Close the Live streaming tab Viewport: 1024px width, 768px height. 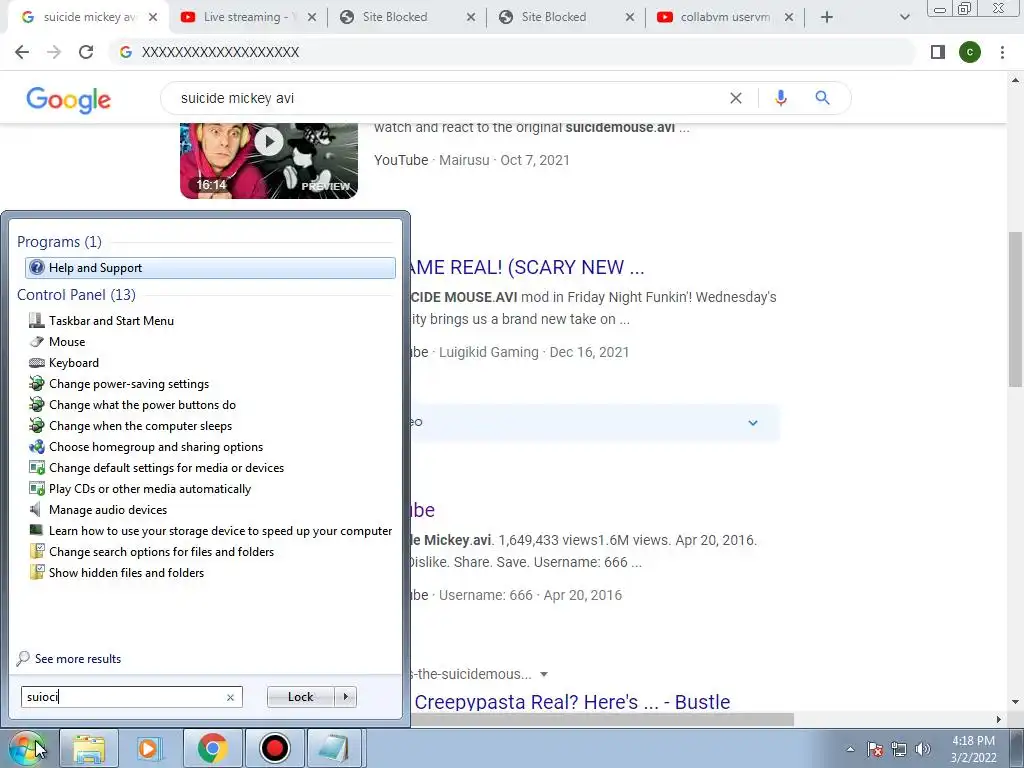click(312, 18)
